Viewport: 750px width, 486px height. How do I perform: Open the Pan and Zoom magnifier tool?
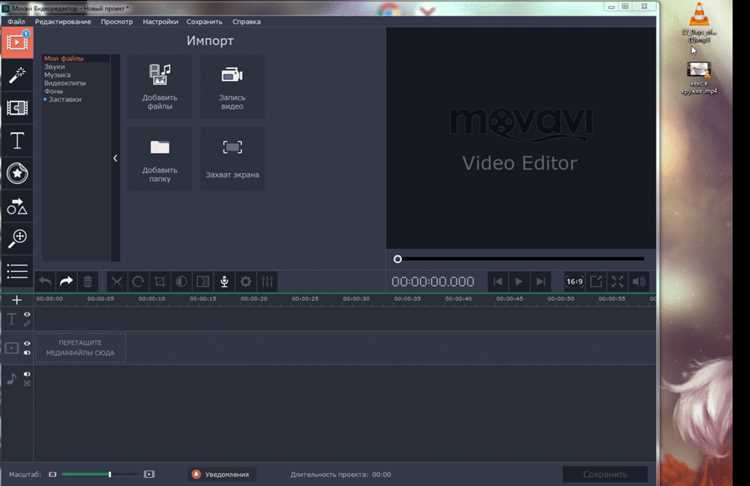pos(17,238)
